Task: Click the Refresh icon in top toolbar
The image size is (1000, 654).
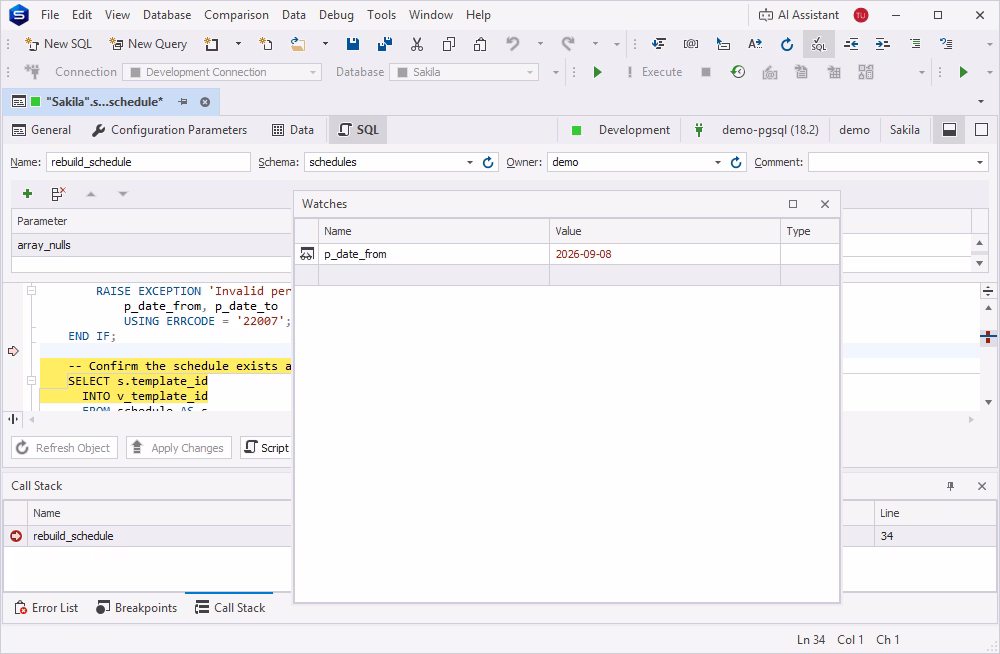Action: [x=787, y=44]
